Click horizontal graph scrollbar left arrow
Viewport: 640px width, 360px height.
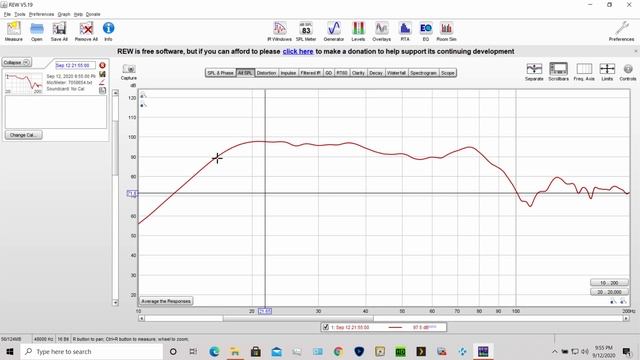142,318
